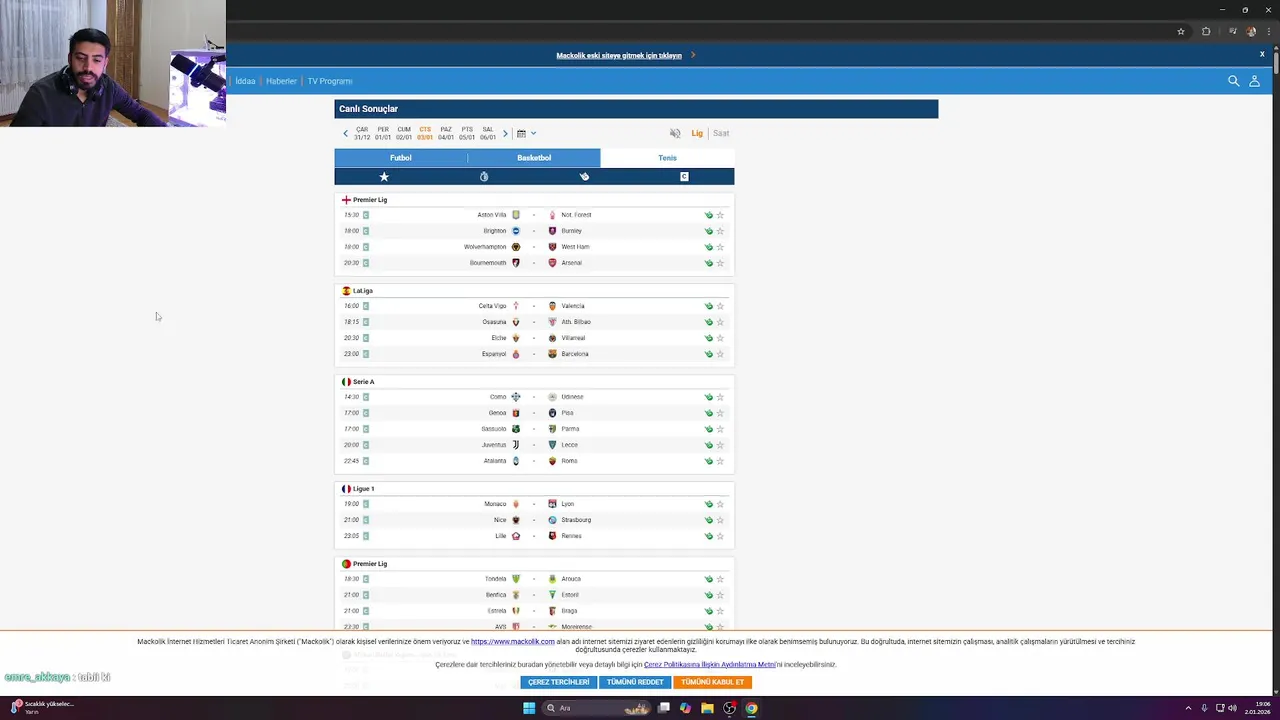Go to next dates with right arrow
Viewport: 1280px width, 720px height.
tap(505, 133)
